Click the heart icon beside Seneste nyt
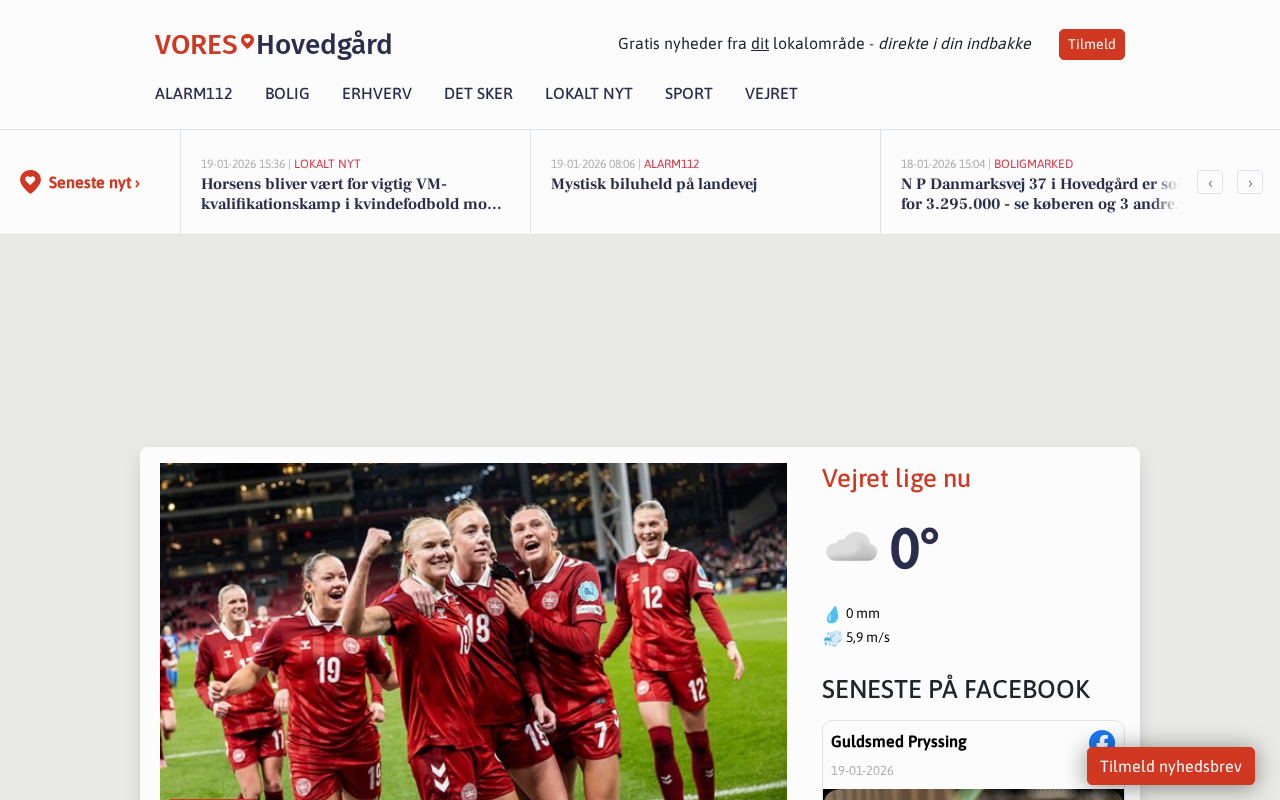 [x=30, y=182]
